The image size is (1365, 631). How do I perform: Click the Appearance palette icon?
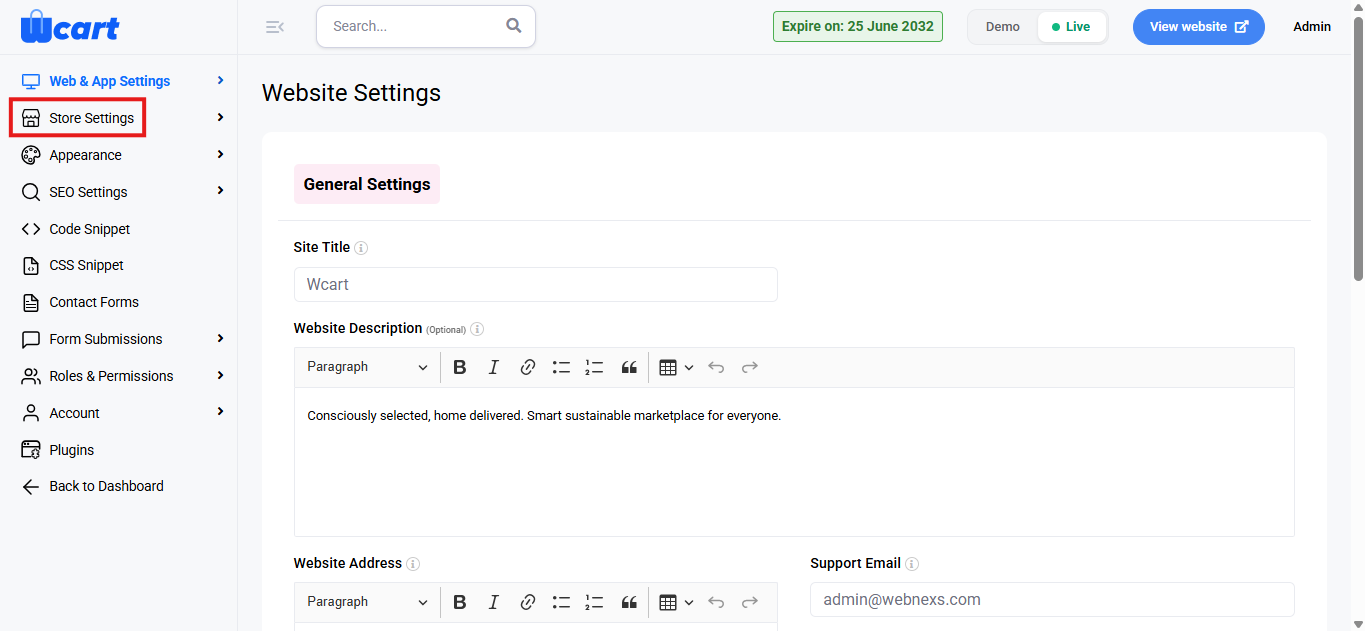[31, 155]
